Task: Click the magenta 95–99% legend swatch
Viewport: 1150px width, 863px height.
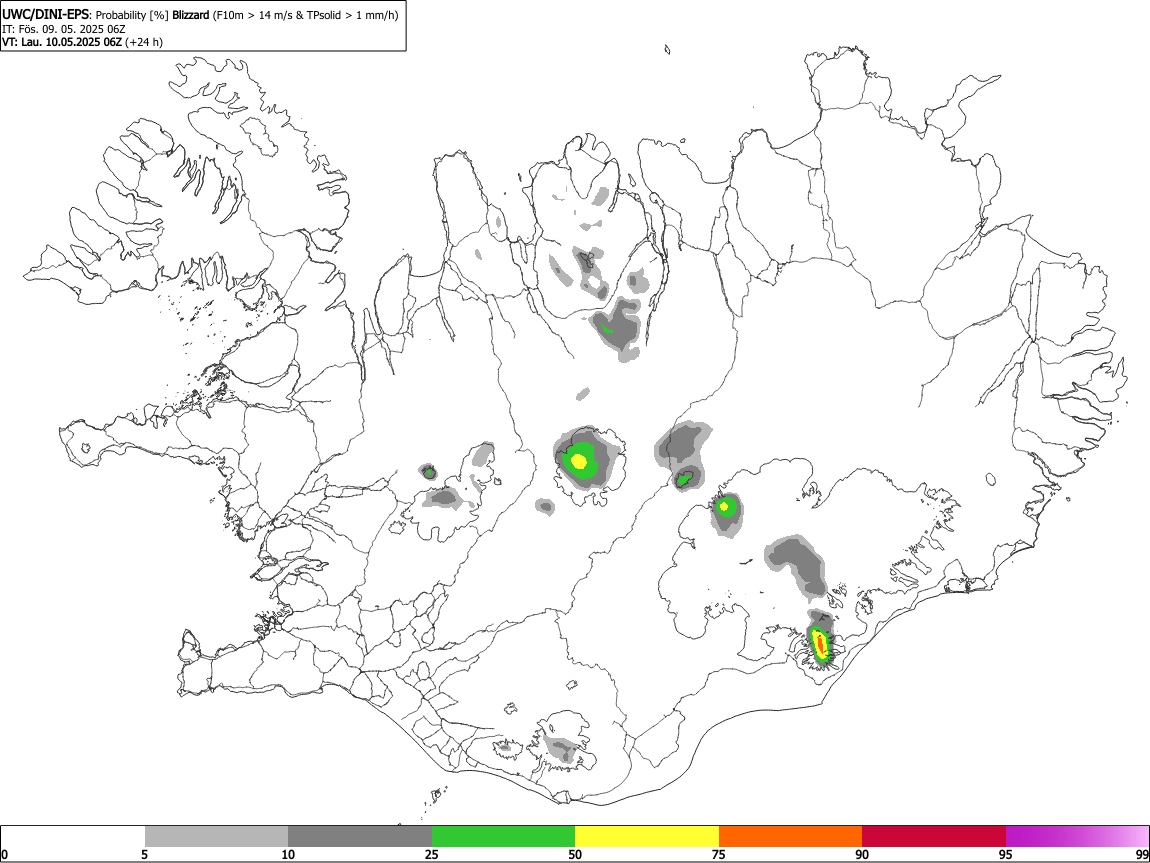Action: pos(1077,837)
